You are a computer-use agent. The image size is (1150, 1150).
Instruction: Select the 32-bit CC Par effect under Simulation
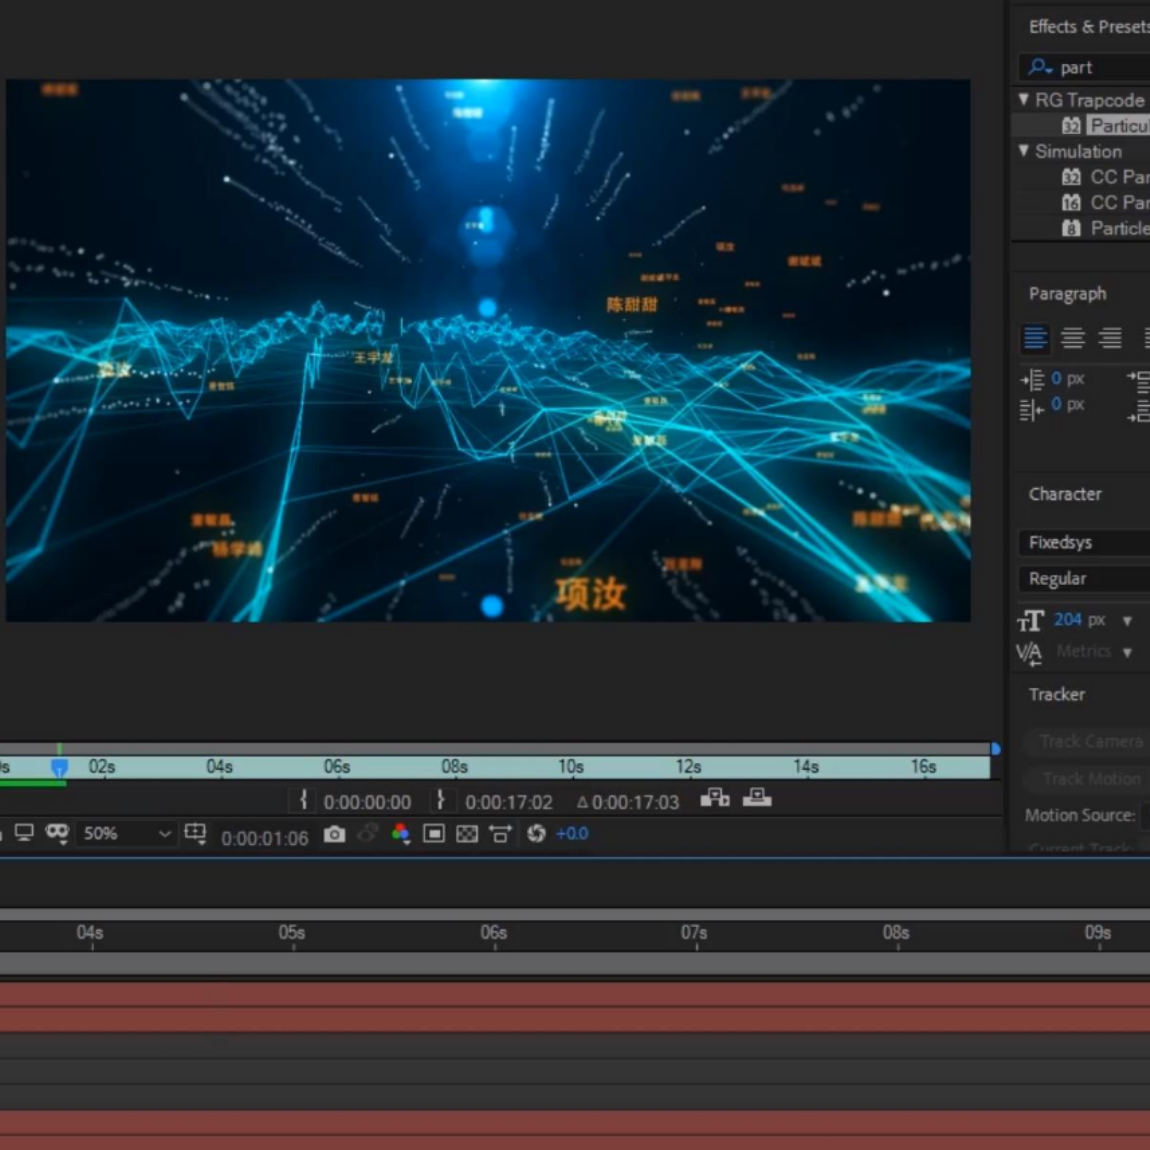point(1105,177)
